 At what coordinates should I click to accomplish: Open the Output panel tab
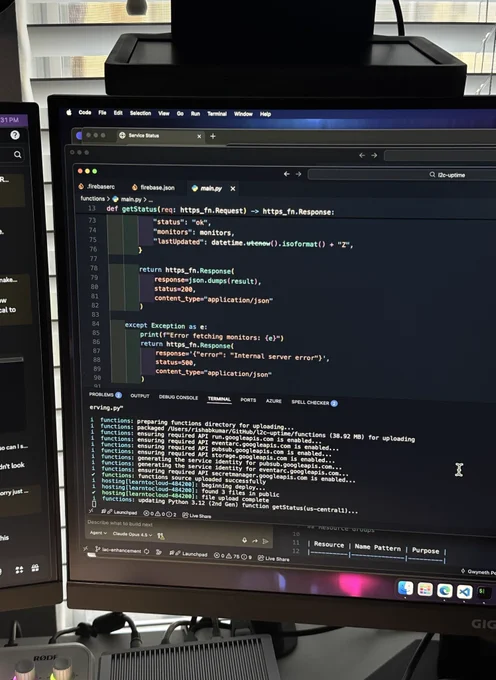pos(140,396)
